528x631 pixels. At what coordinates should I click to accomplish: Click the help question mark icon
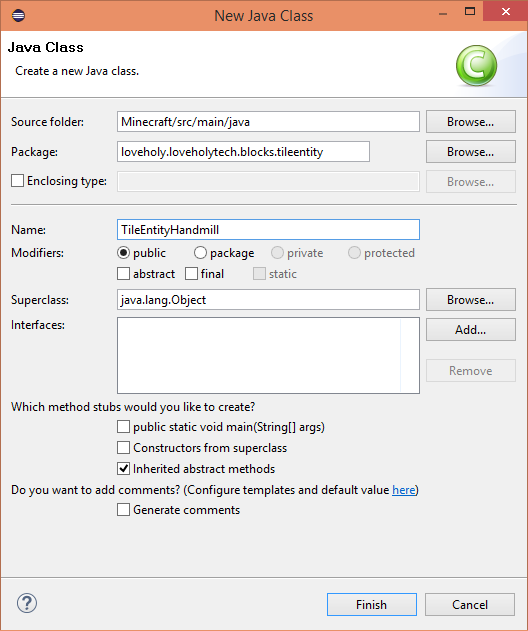point(27,603)
